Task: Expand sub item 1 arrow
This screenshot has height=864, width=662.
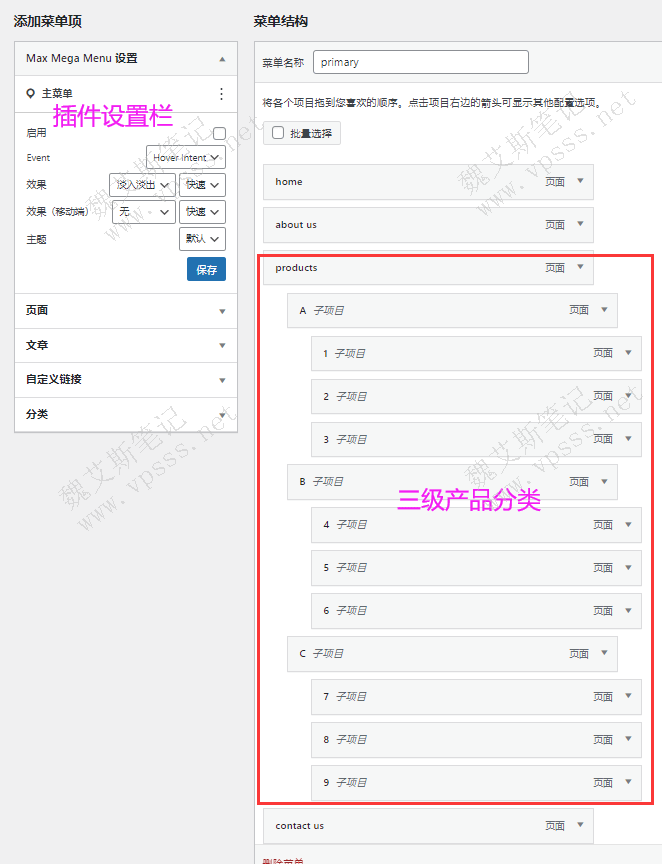Action: pyautogui.click(x=628, y=353)
